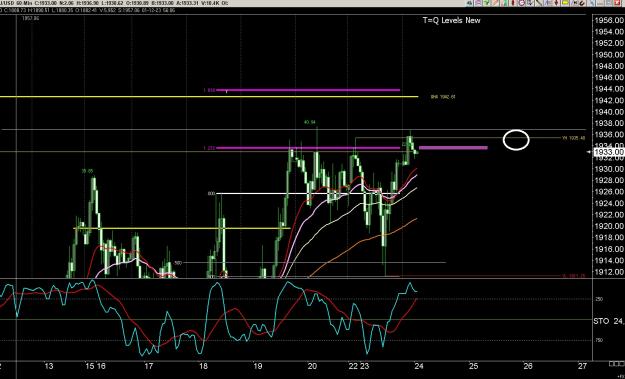This screenshot has height=379, width=625.
Task: Click date label 18 on time axis
Action: tap(203, 366)
